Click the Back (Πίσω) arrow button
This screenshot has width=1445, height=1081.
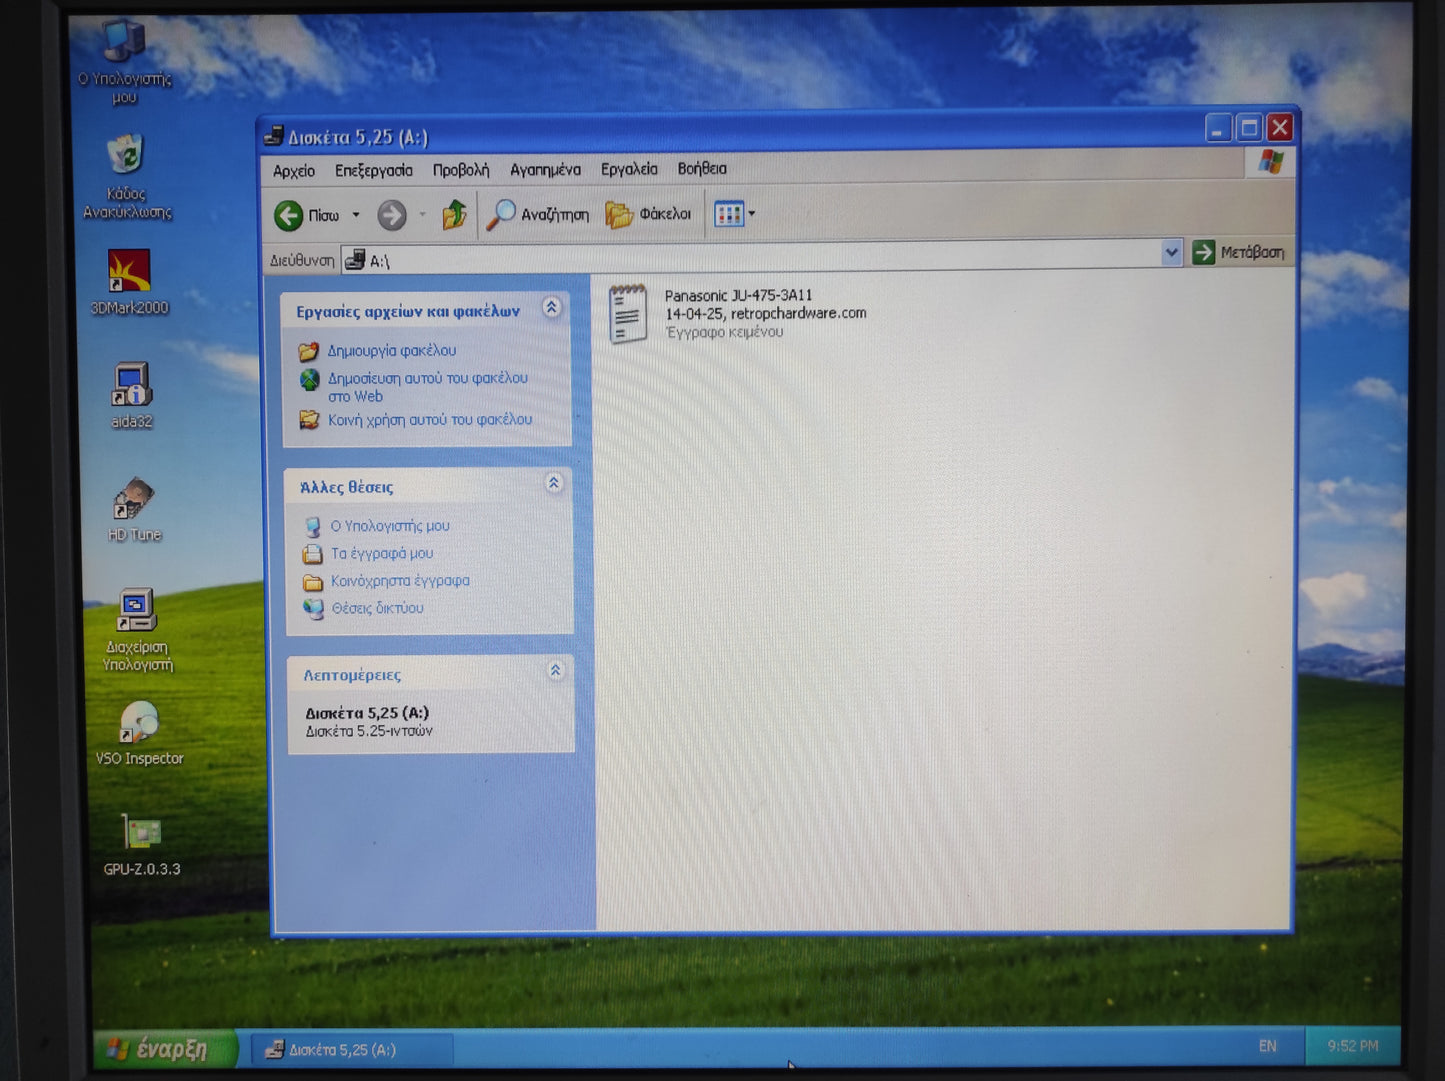point(290,215)
